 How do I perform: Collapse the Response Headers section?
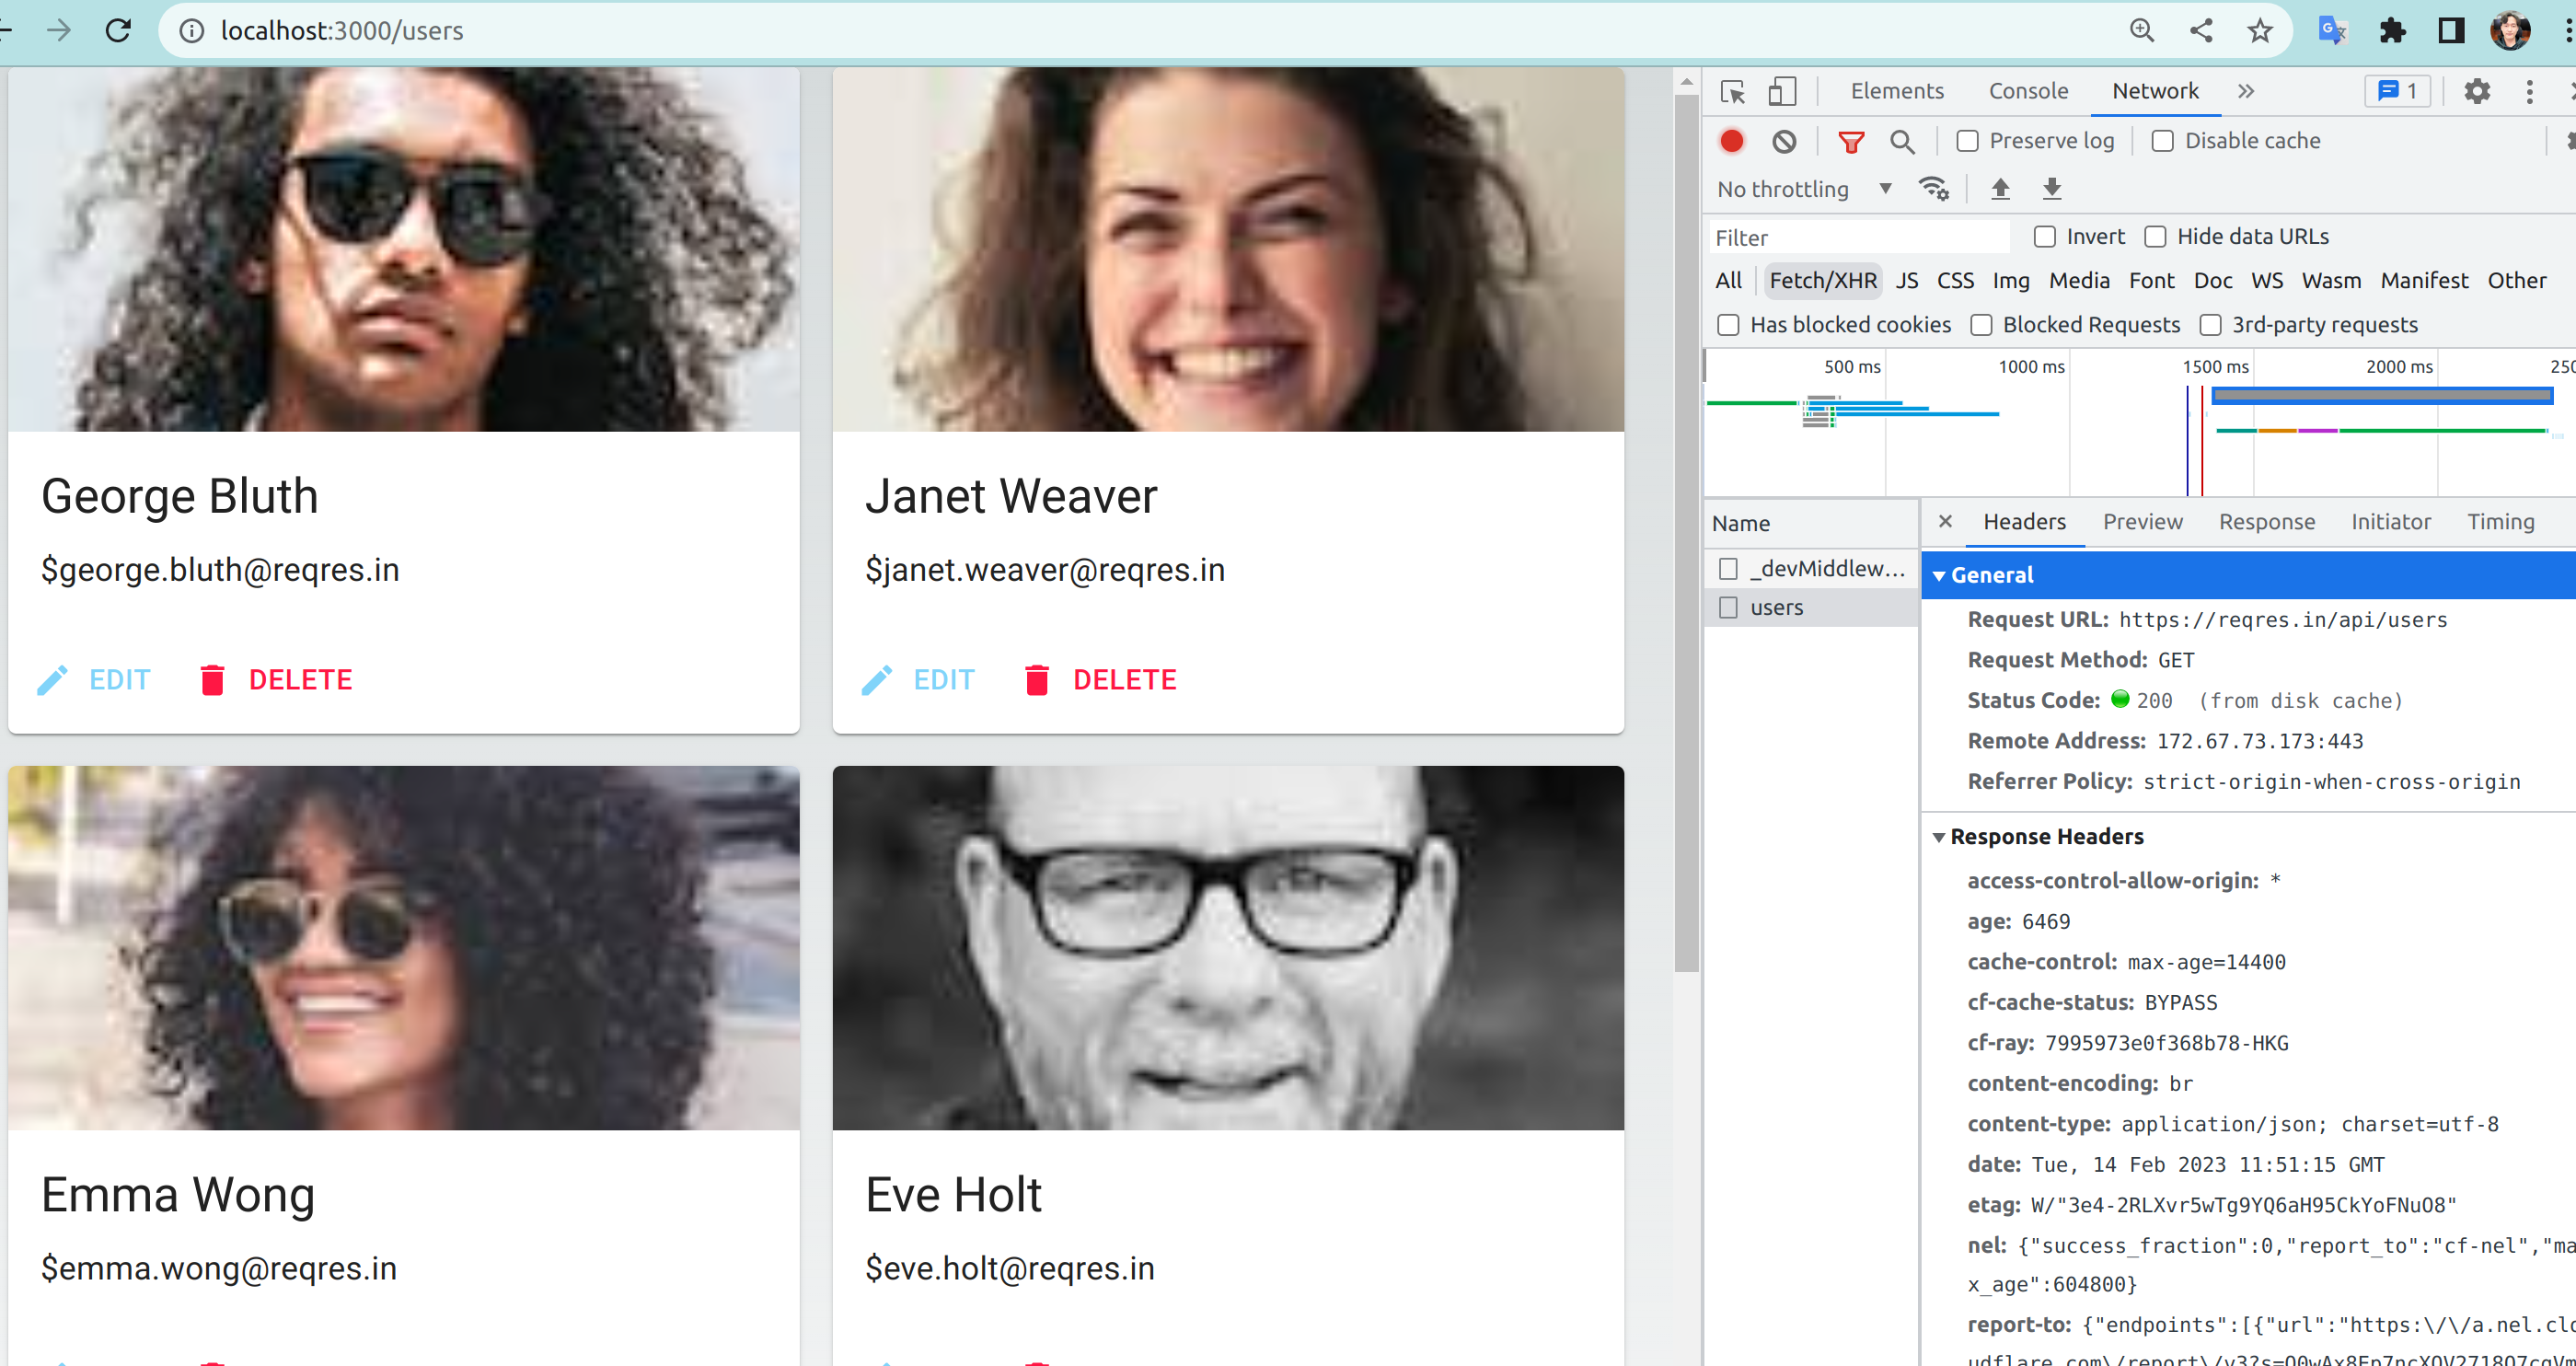point(1939,837)
